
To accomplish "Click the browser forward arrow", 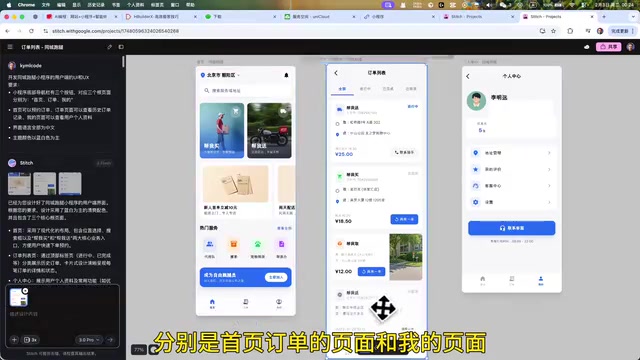I will [19, 31].
